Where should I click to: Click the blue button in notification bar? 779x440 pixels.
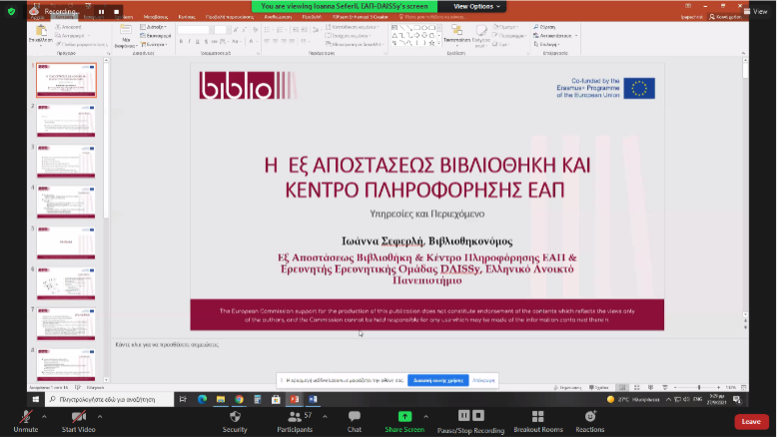pyautogui.click(x=439, y=381)
